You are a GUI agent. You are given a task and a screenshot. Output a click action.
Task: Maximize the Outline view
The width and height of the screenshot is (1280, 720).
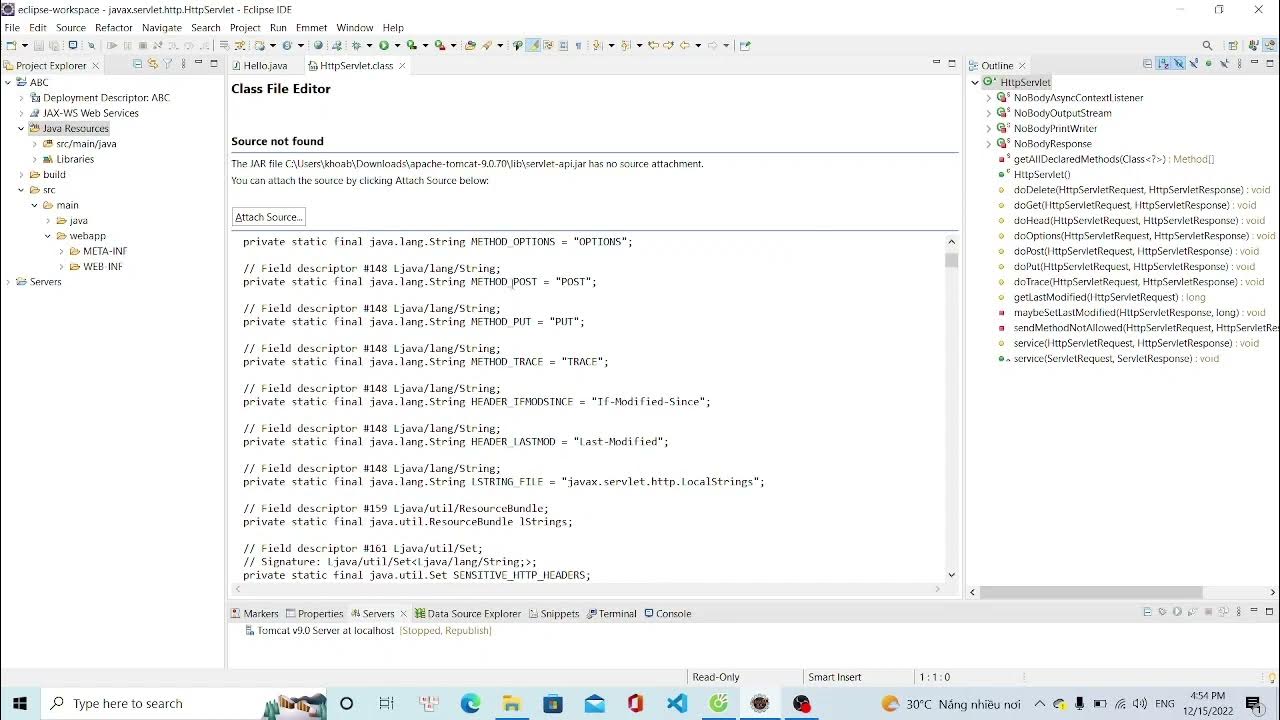(1270, 63)
